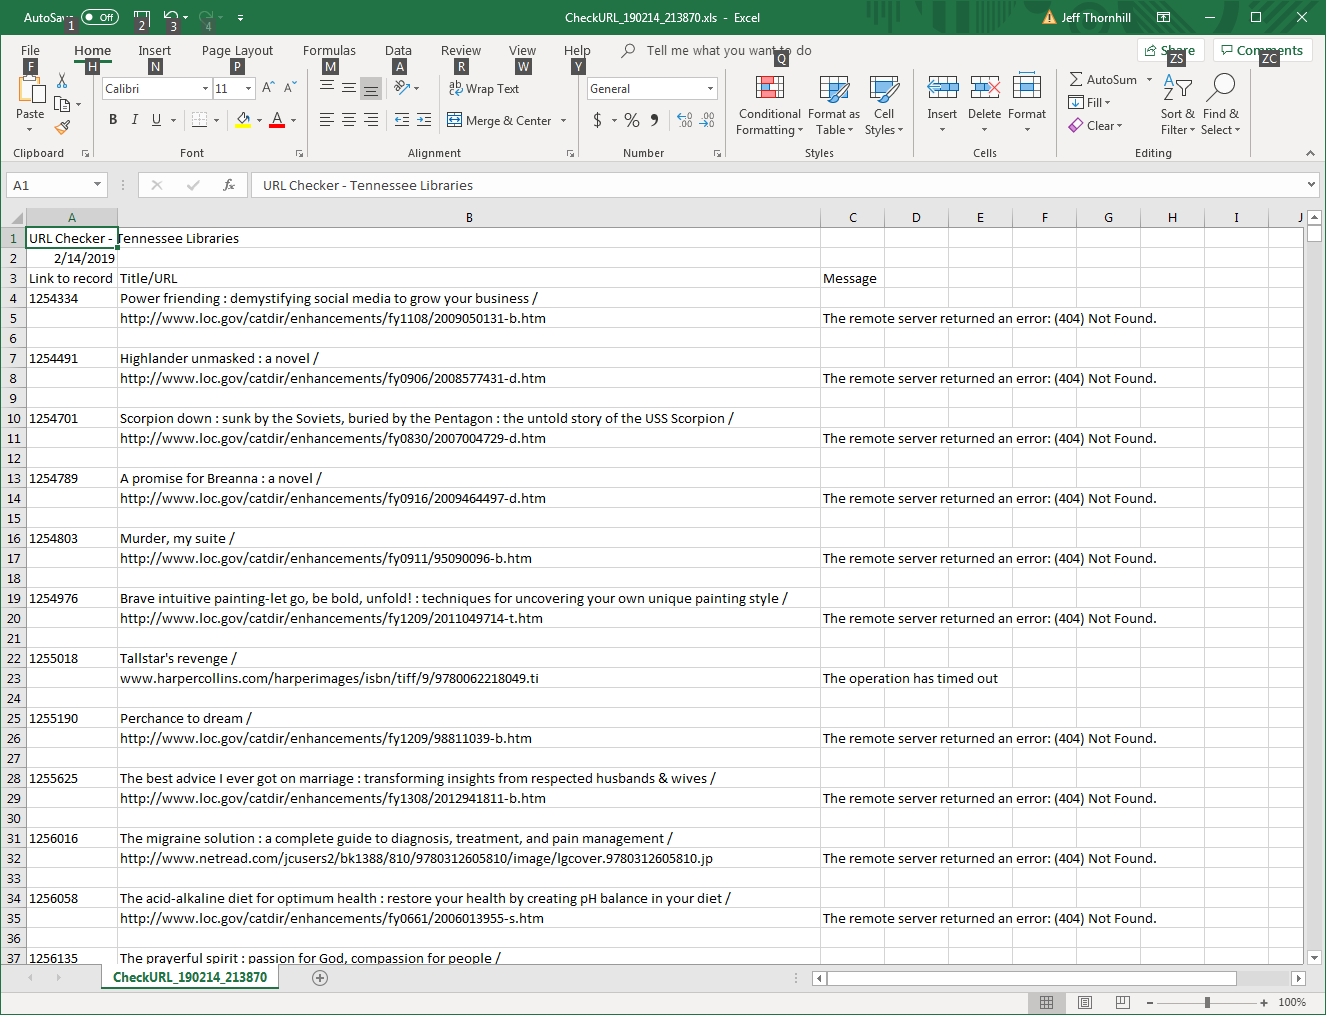Switch to the Review tab

[x=461, y=50]
